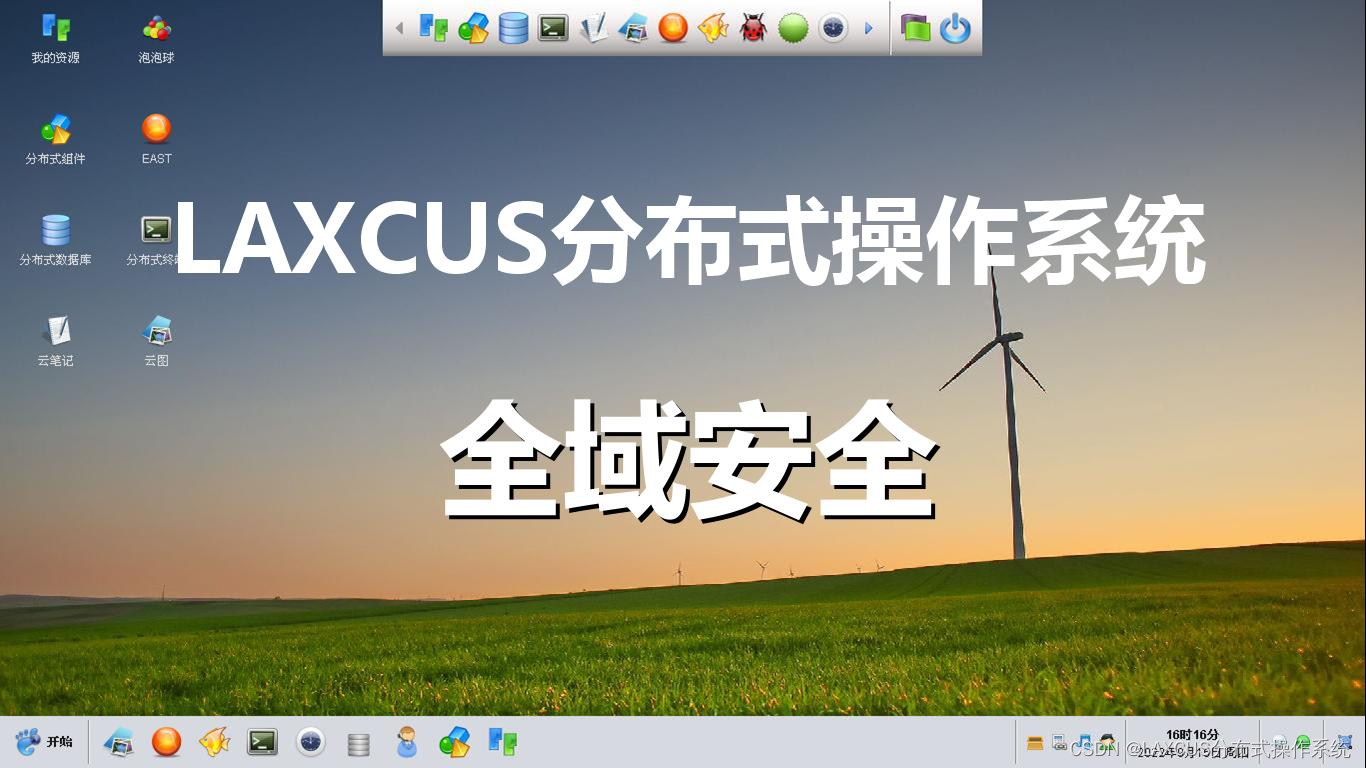Open the gray database icon on bottom taskbar
The image size is (1366, 768).
[x=358, y=743]
